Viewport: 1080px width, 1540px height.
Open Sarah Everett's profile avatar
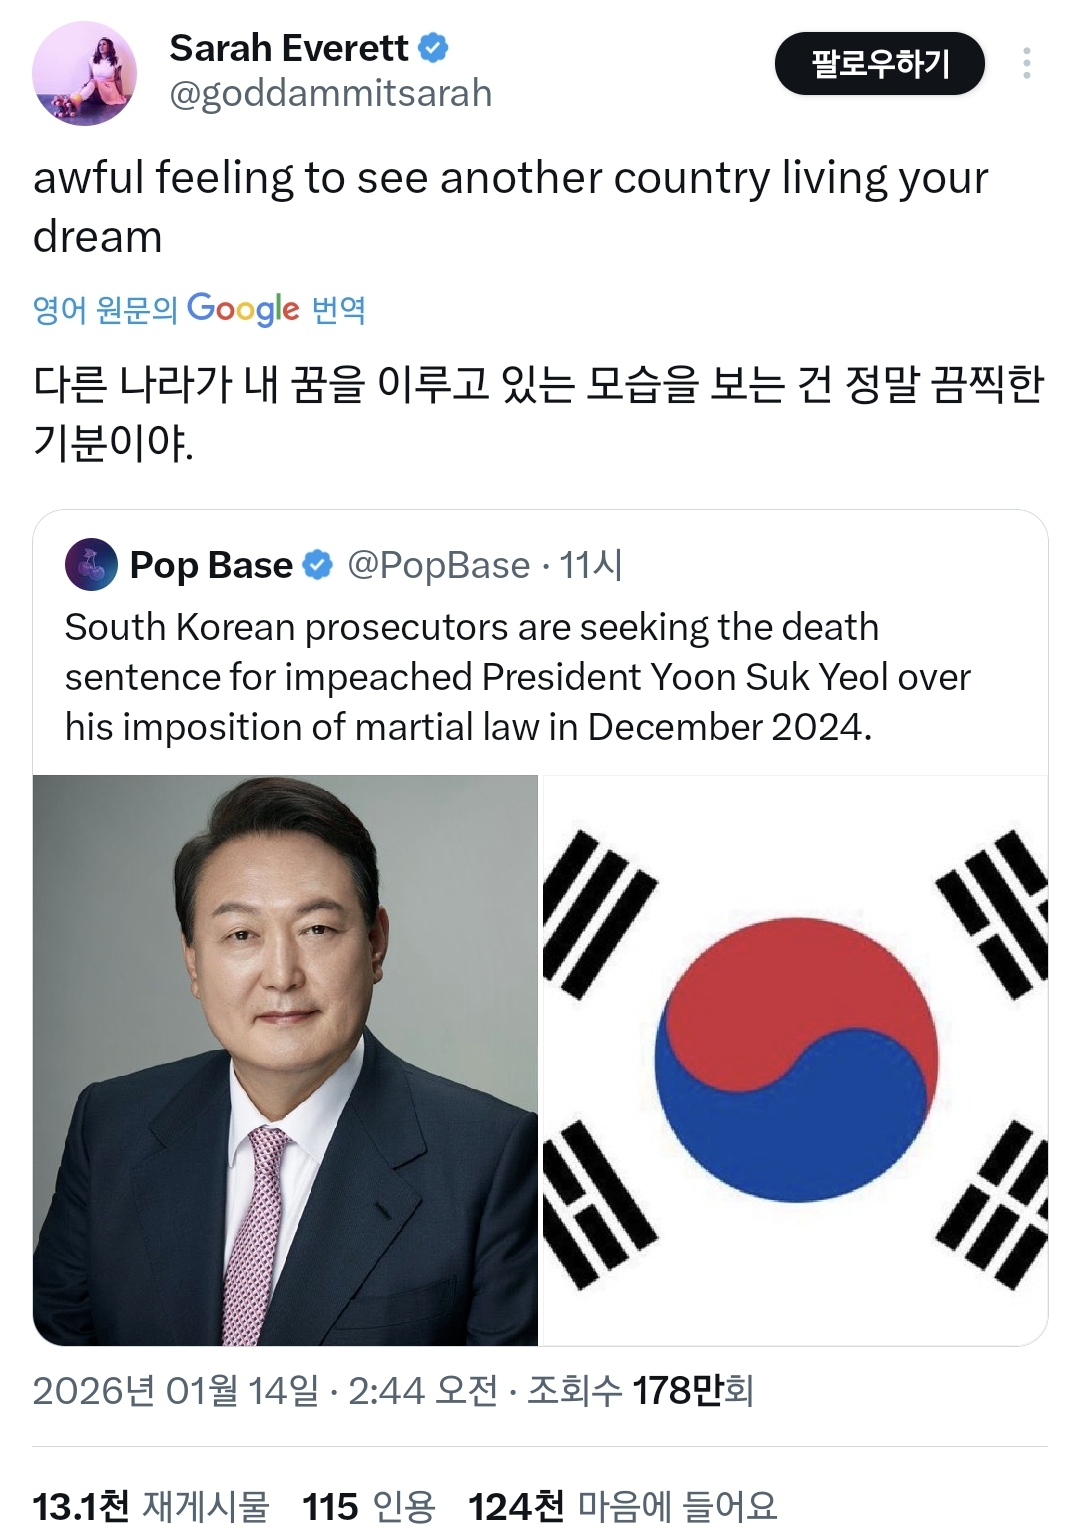pos(84,73)
